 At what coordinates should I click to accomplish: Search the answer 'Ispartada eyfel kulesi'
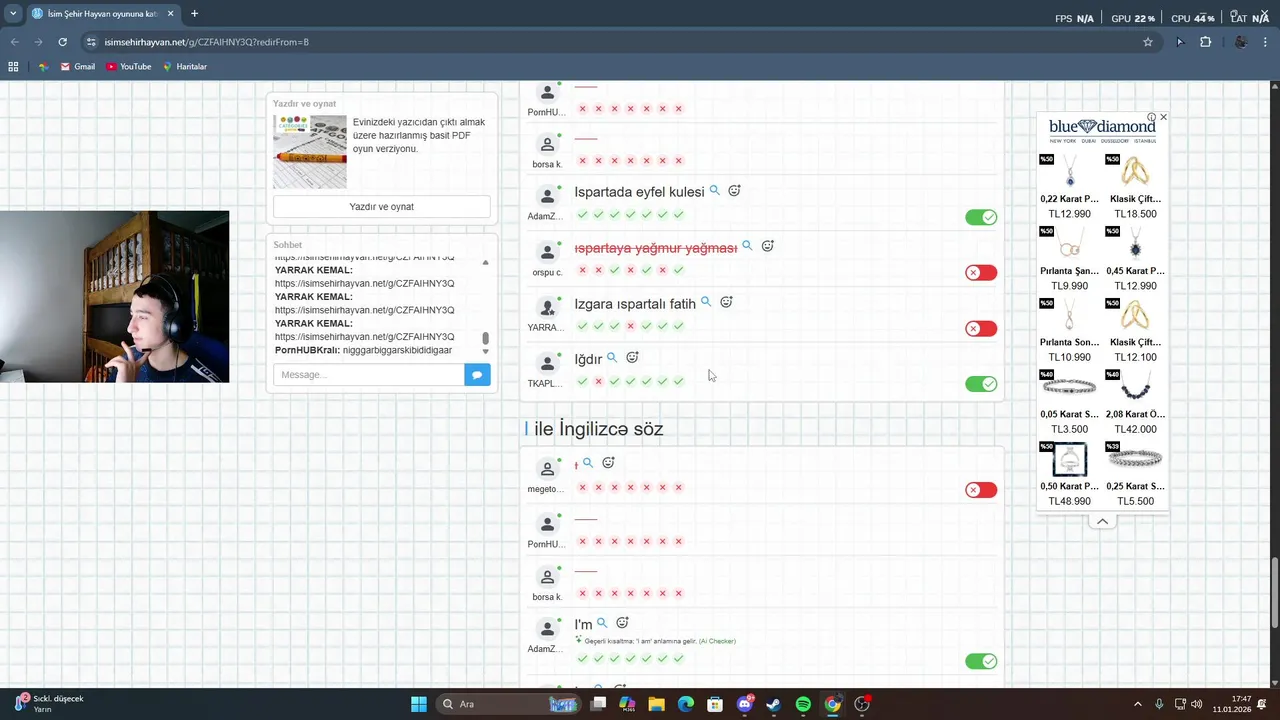coord(715,190)
